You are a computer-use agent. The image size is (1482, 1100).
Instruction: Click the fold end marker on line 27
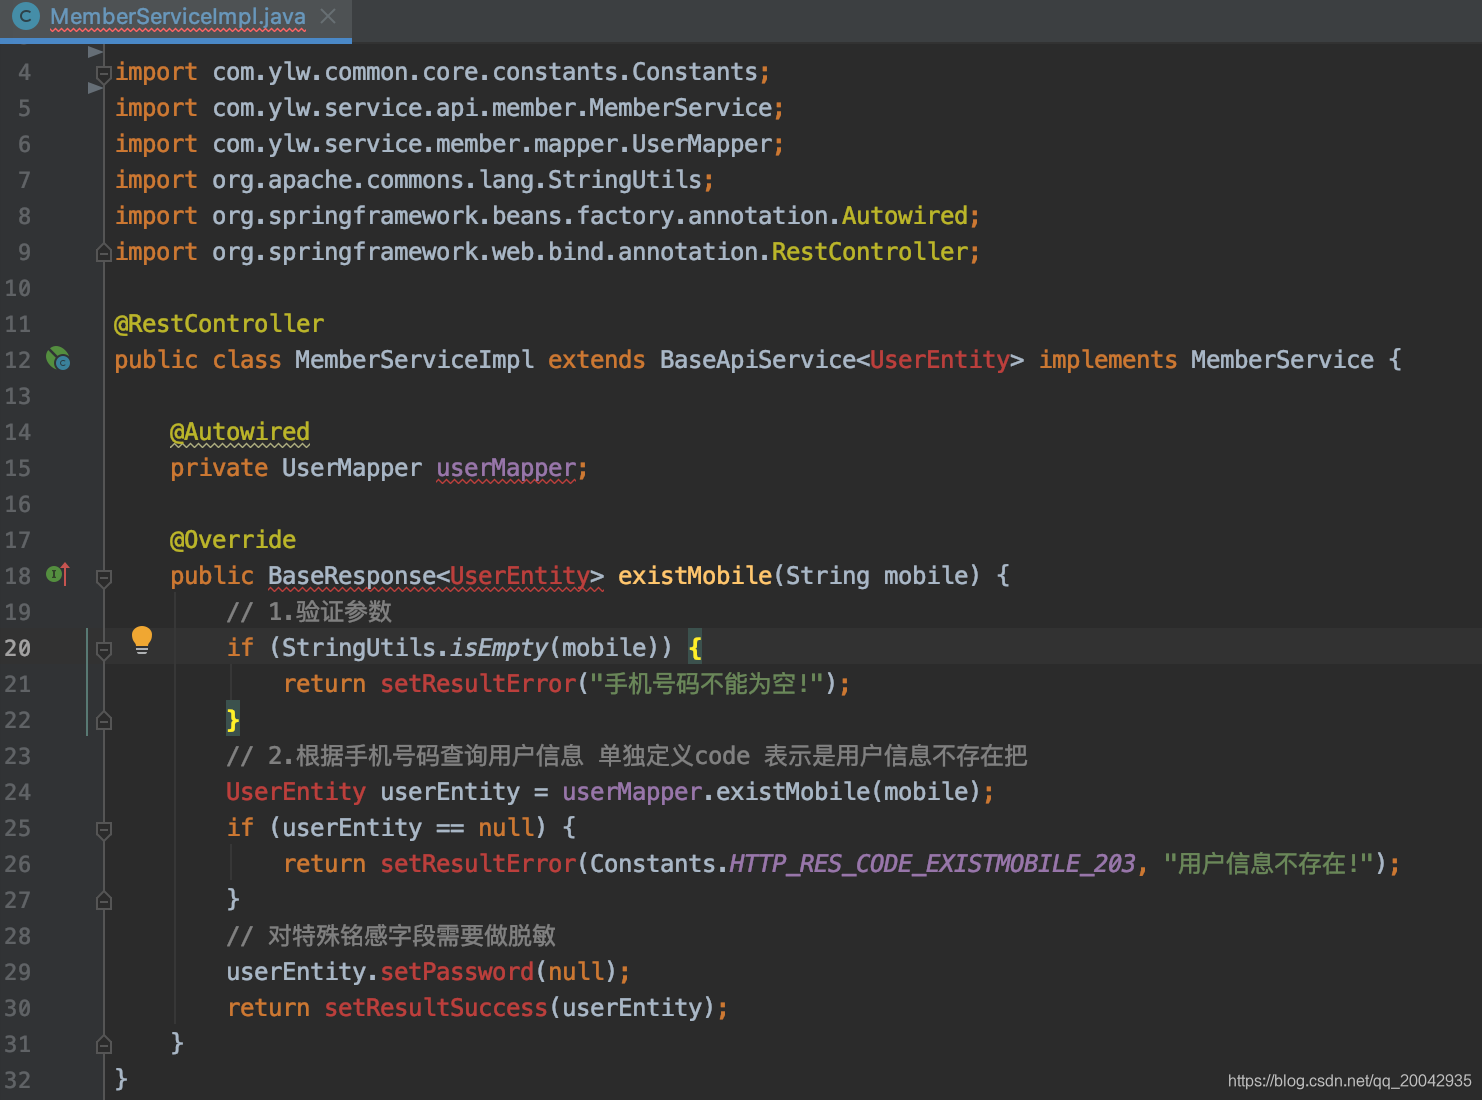pos(103,901)
